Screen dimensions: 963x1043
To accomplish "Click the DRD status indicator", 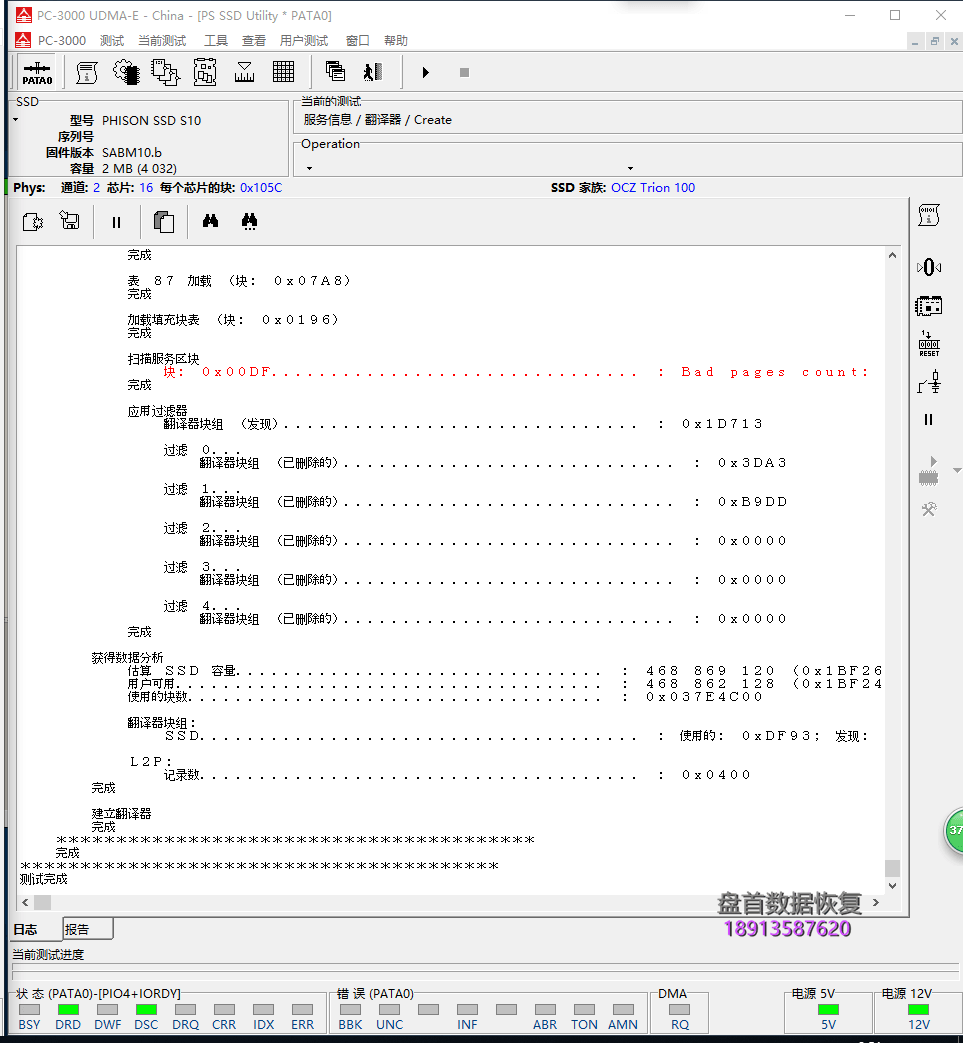I will pyautogui.click(x=69, y=1010).
